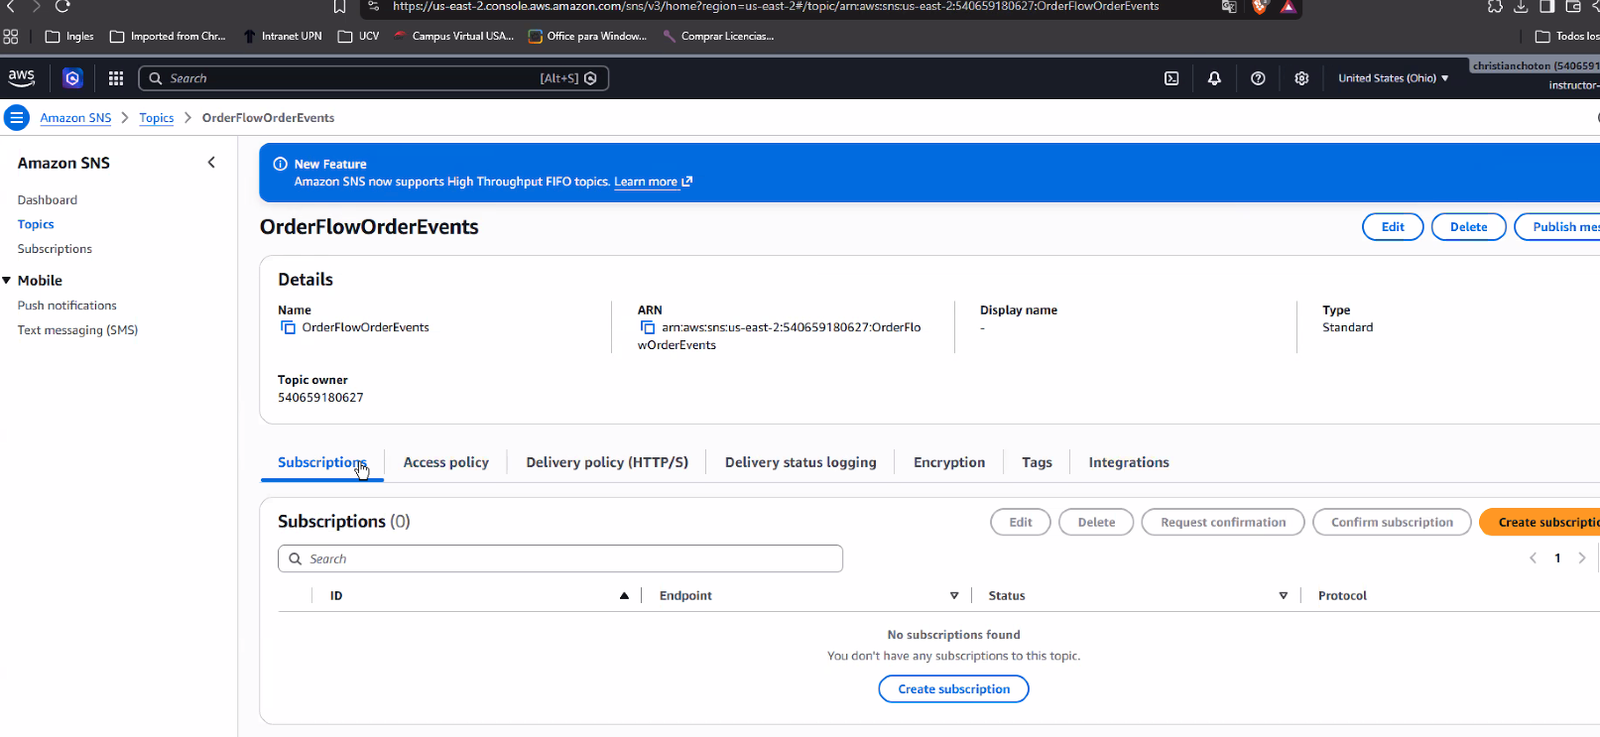Click the Edit topic button

click(1393, 227)
